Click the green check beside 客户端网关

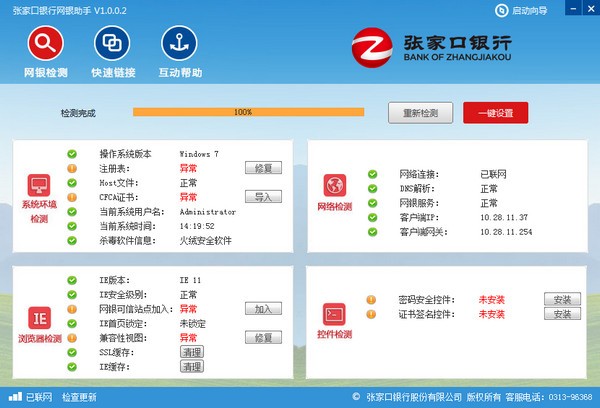372,232
